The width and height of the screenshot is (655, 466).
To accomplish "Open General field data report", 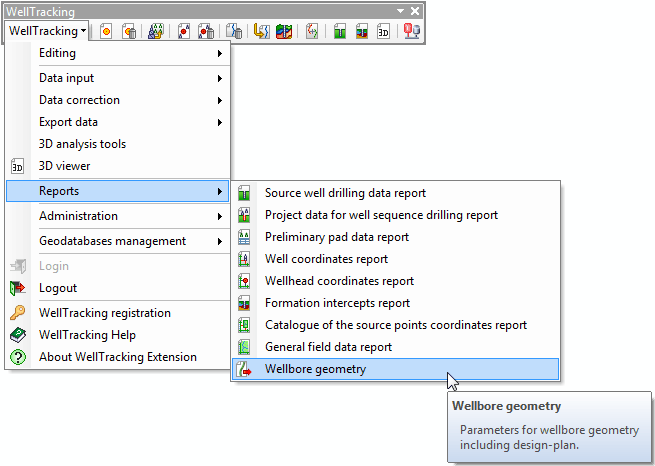I will (x=396, y=347).
